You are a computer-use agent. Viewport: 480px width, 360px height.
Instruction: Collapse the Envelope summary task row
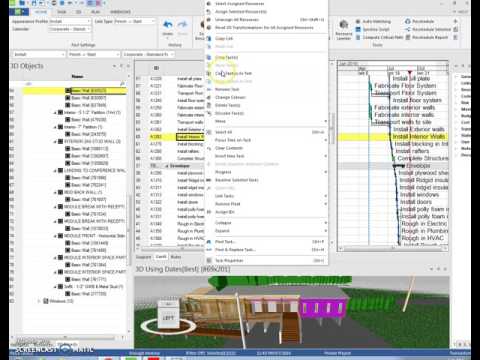167,166
